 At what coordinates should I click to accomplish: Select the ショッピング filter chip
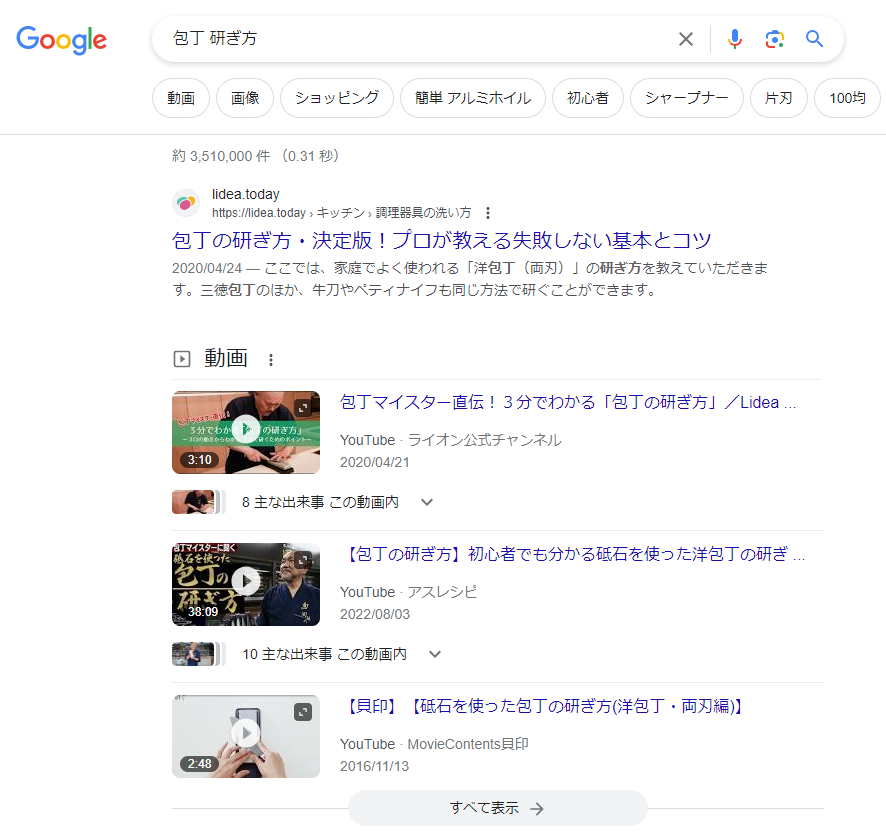coord(337,98)
